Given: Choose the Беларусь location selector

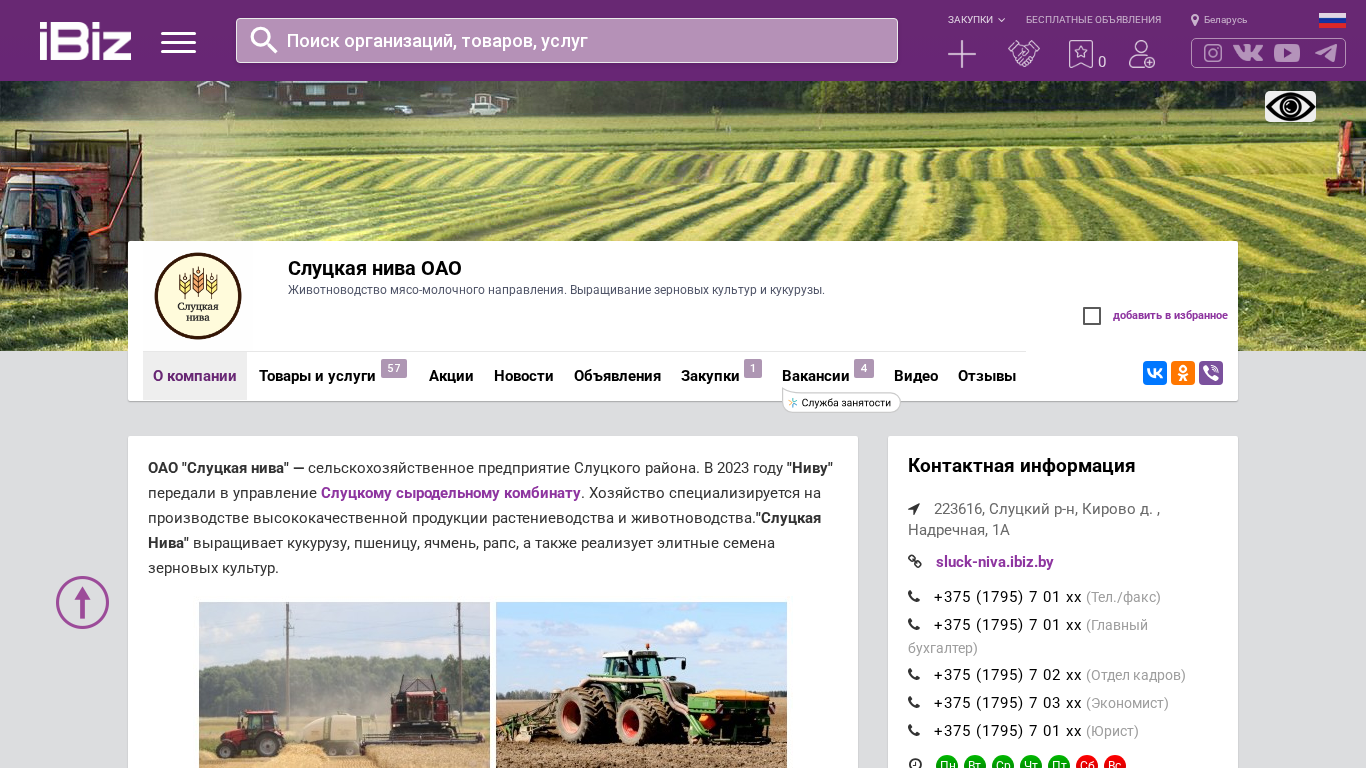Looking at the screenshot, I should (x=1219, y=20).
